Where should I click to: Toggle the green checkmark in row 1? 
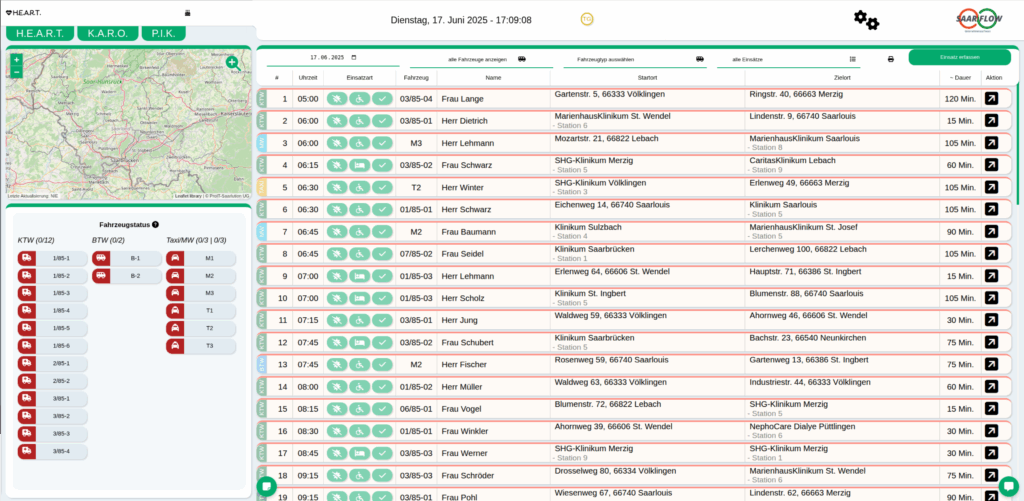coord(382,99)
